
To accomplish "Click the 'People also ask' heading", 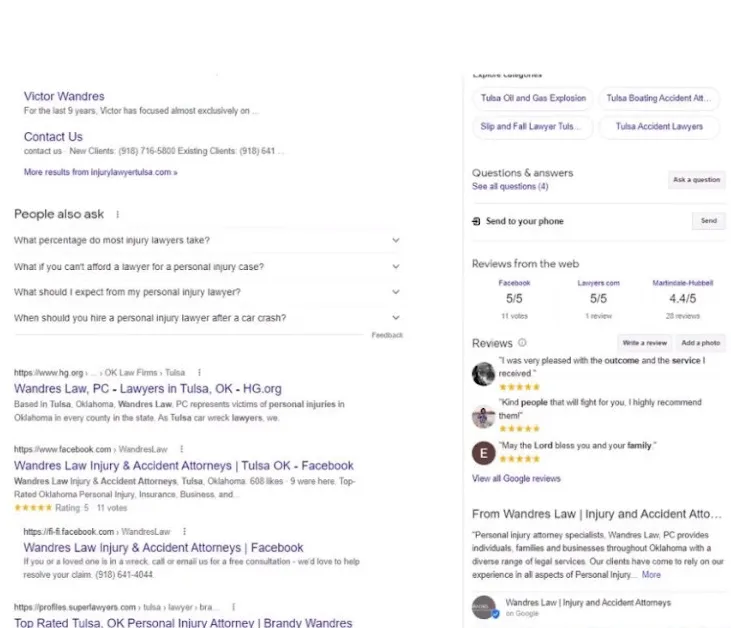I will (x=59, y=214).
